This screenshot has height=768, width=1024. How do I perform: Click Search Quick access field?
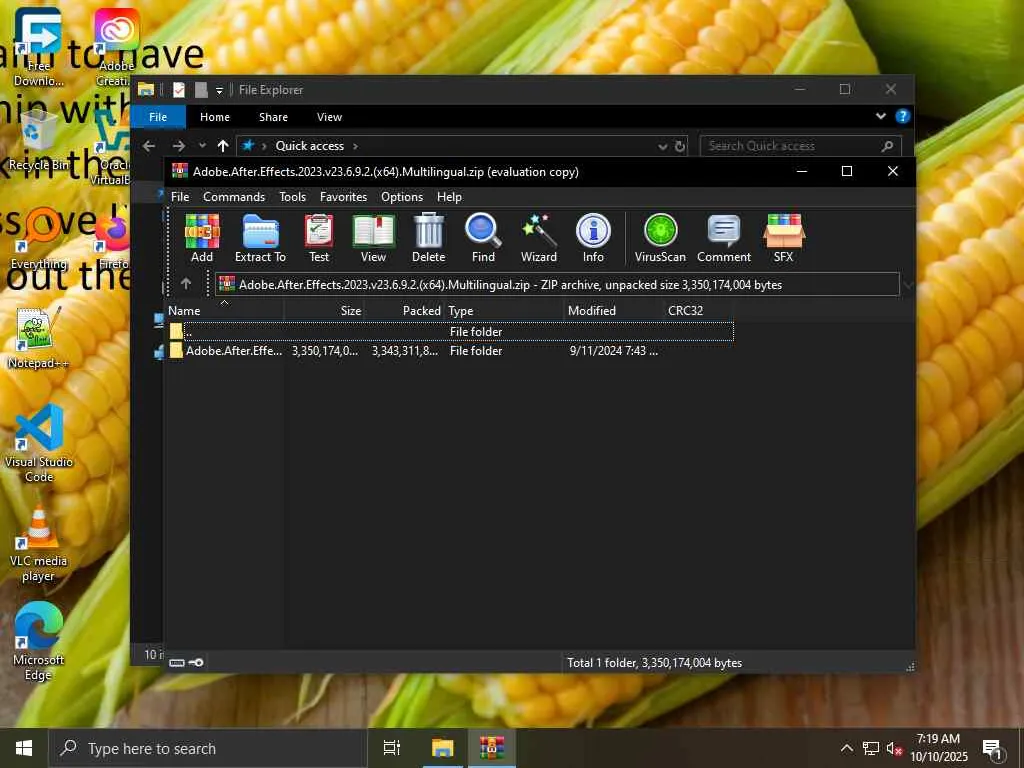coord(801,146)
